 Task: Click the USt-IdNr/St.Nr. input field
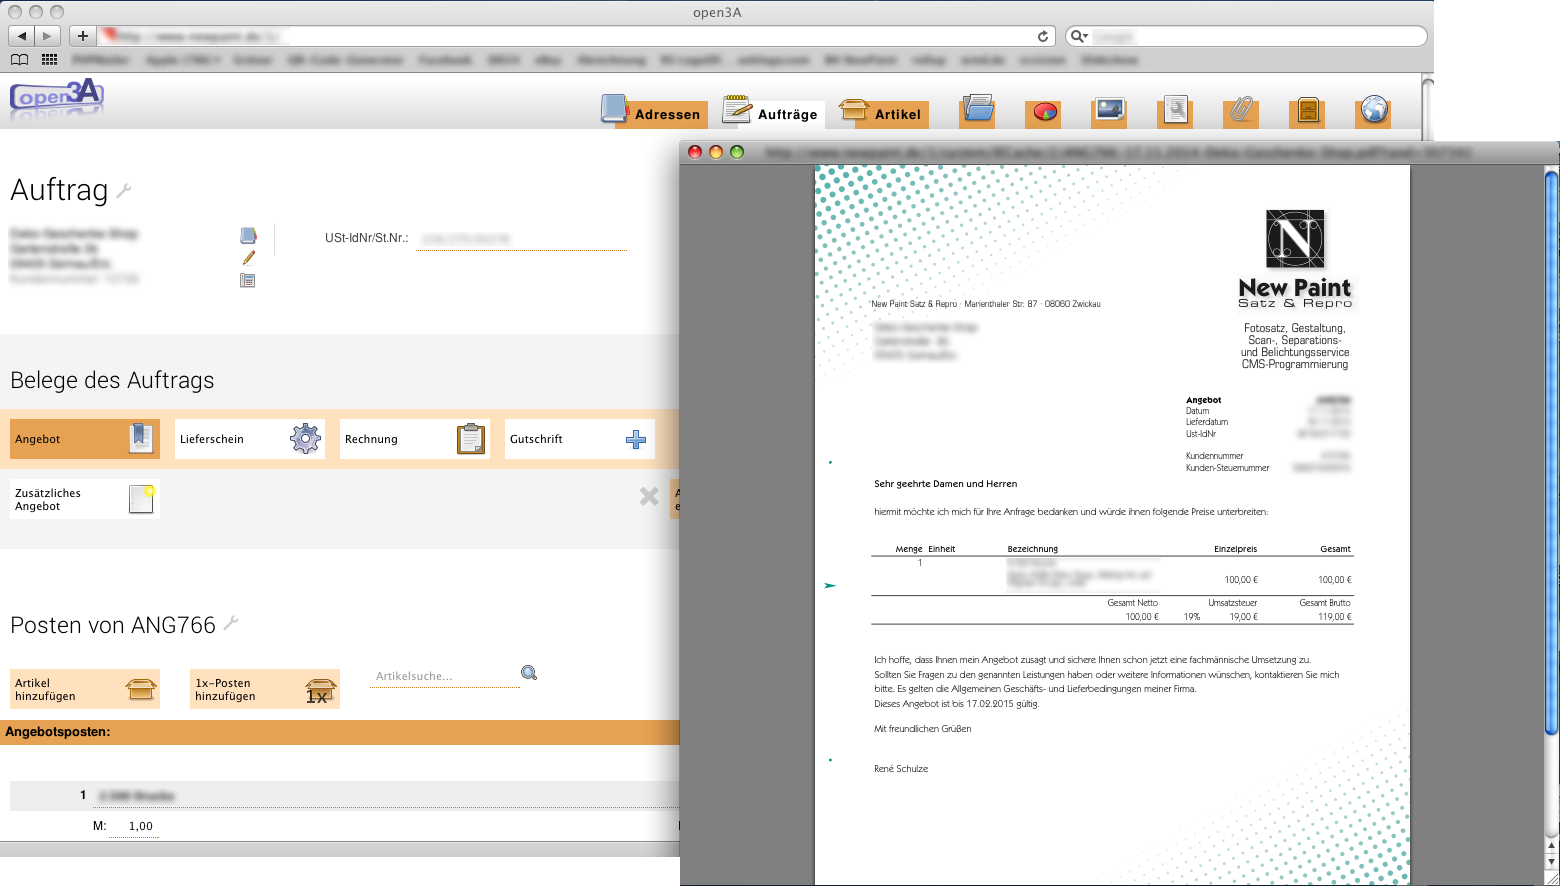tap(520, 239)
